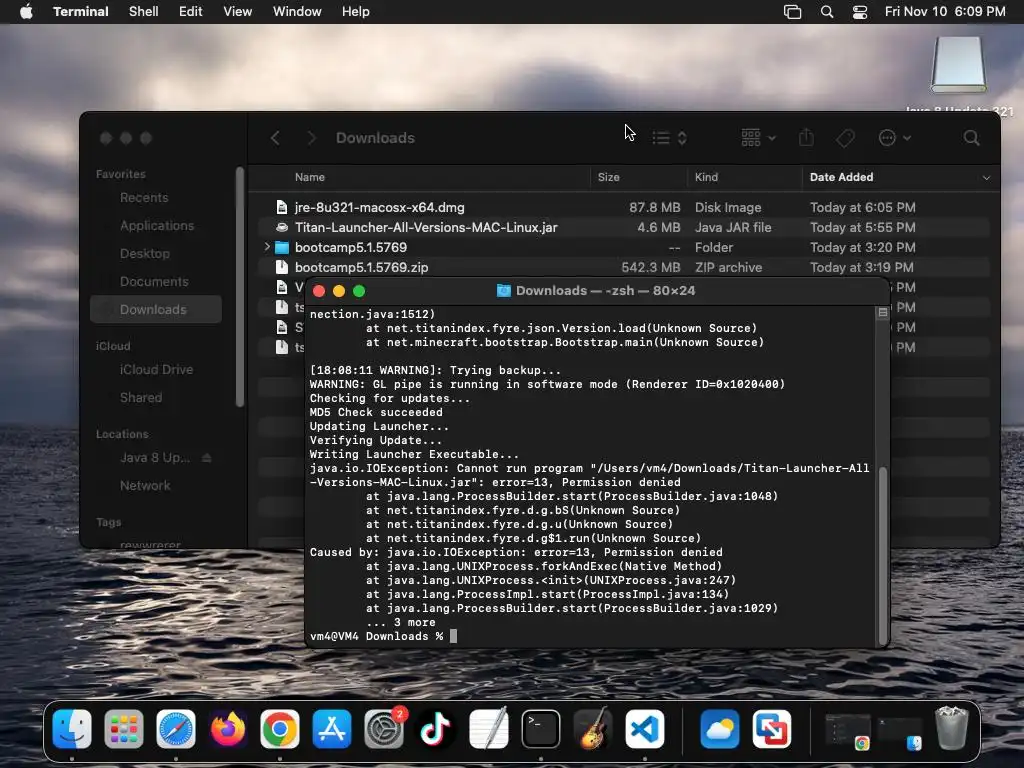
Task: Sort Finder list by Kind column
Action: (706, 177)
